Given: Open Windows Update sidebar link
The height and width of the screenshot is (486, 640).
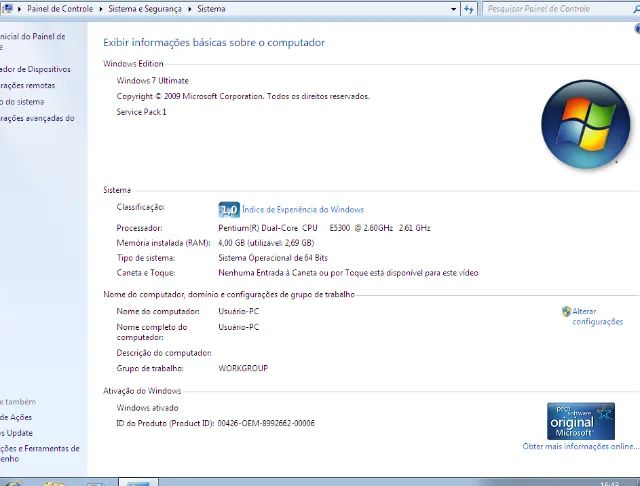Looking at the screenshot, I should click(16, 433).
